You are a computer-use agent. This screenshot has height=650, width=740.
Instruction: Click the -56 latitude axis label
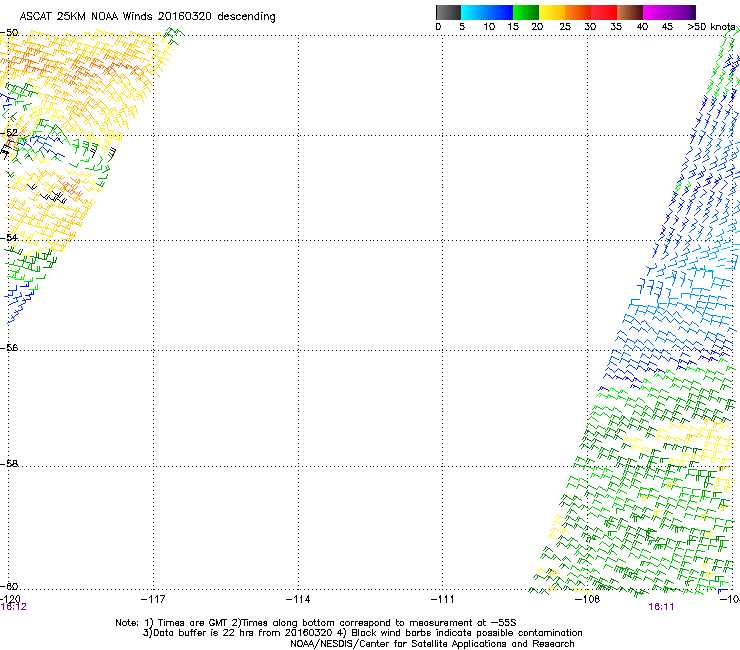(9, 348)
